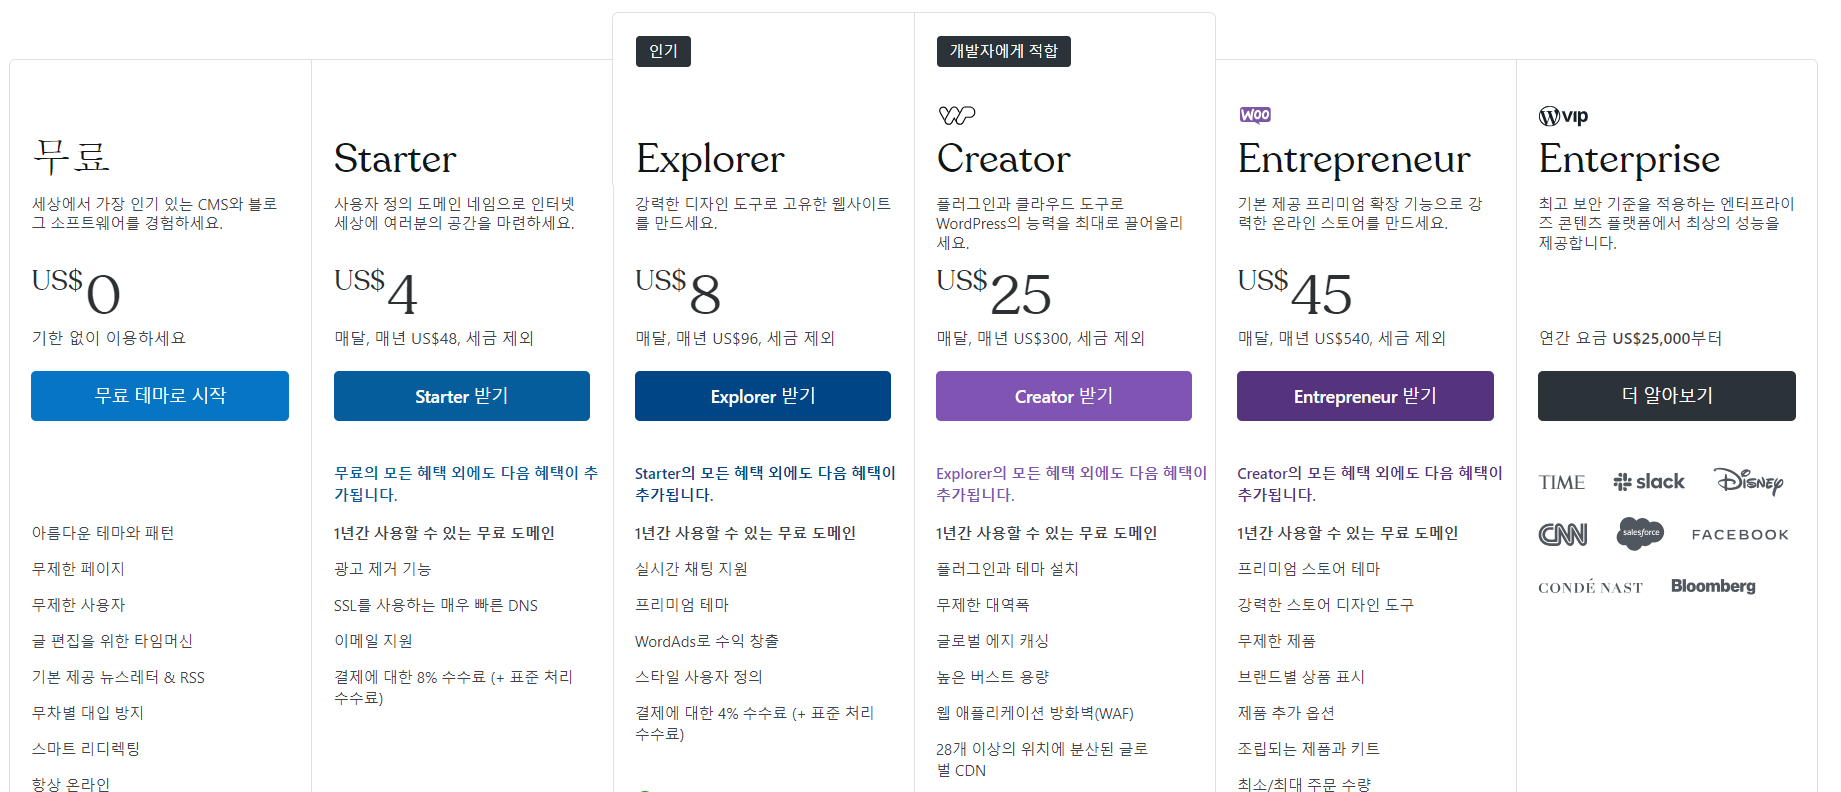Click the Condé Nast logo
This screenshot has height=792, width=1841.
pyautogui.click(x=1590, y=588)
